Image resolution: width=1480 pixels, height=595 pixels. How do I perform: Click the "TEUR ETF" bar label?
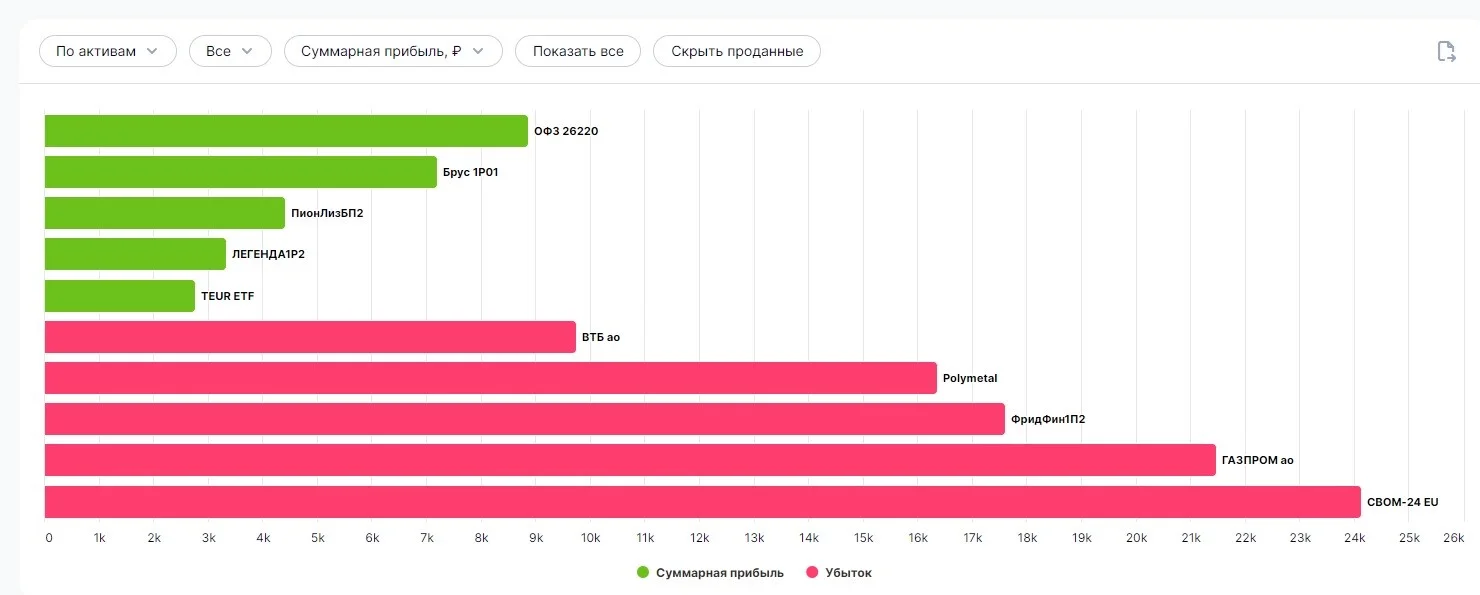click(228, 296)
